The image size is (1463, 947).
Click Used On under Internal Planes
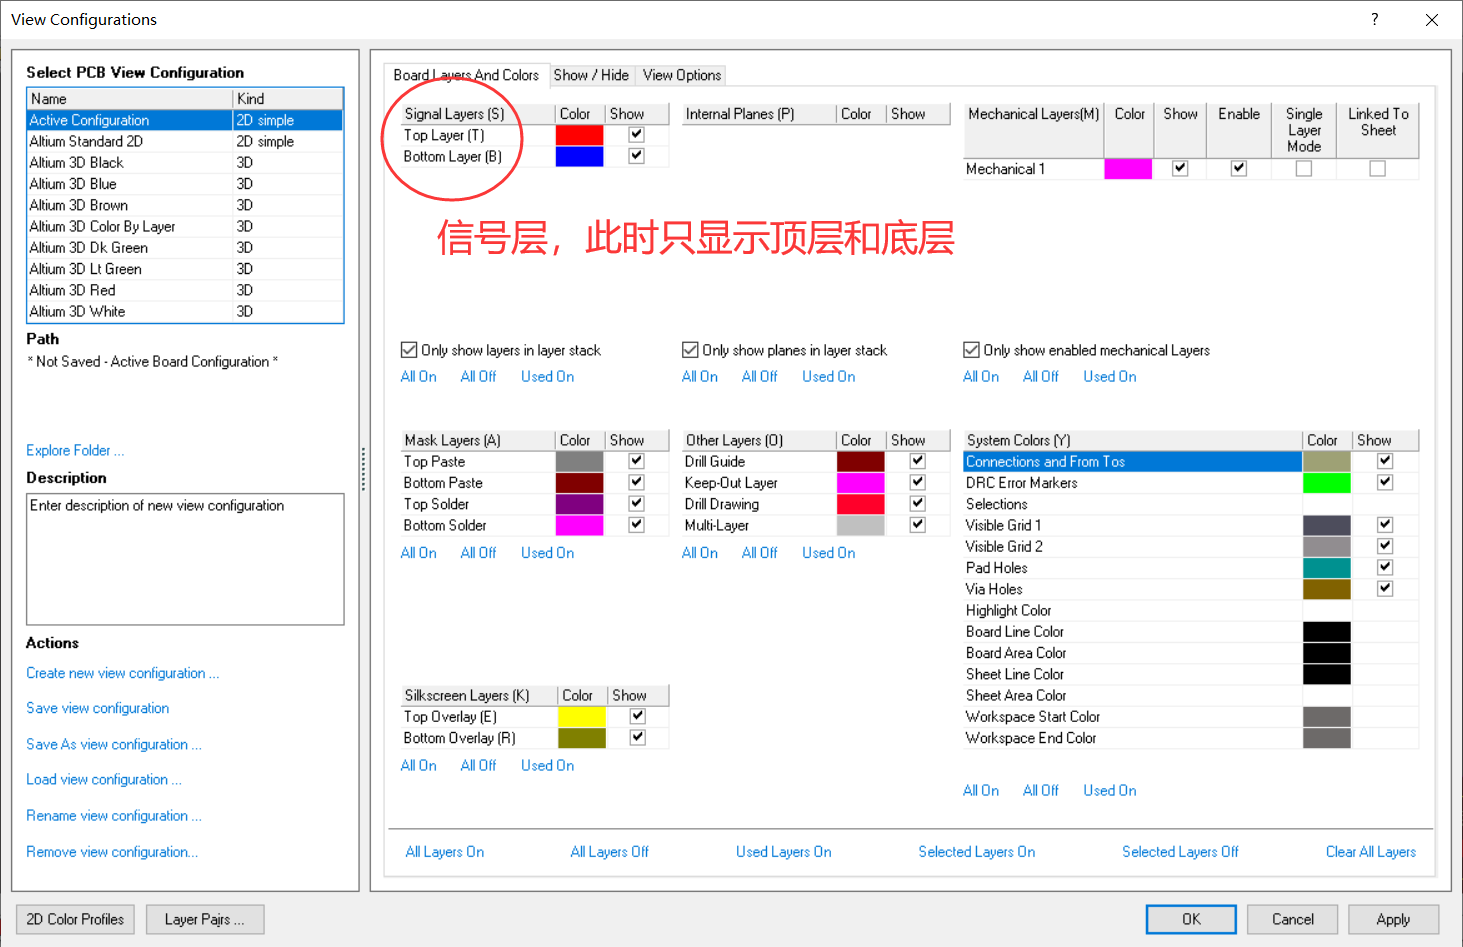828,376
